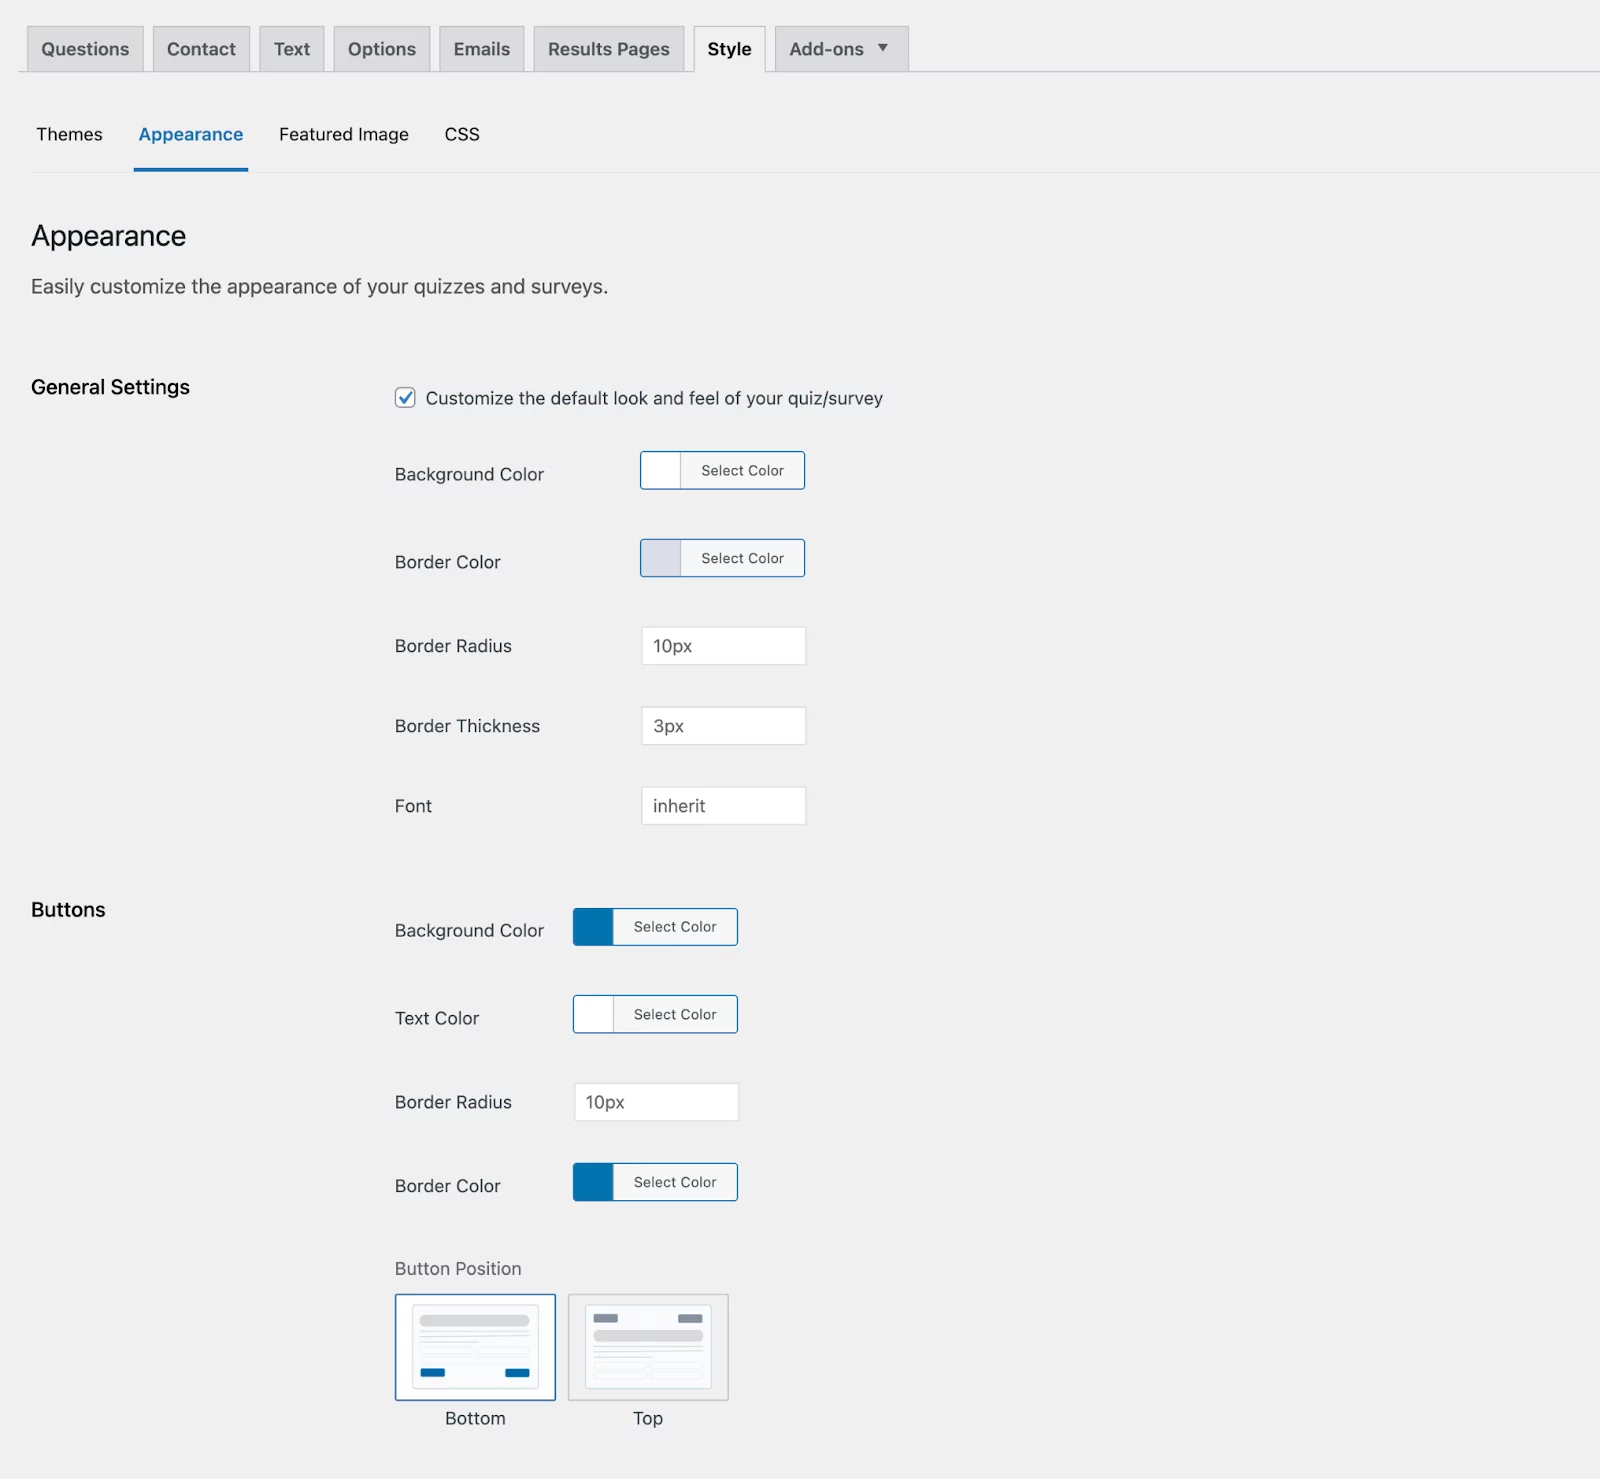Image resolution: width=1600 pixels, height=1479 pixels.
Task: Focus the Border Thickness input field
Action: pos(724,726)
